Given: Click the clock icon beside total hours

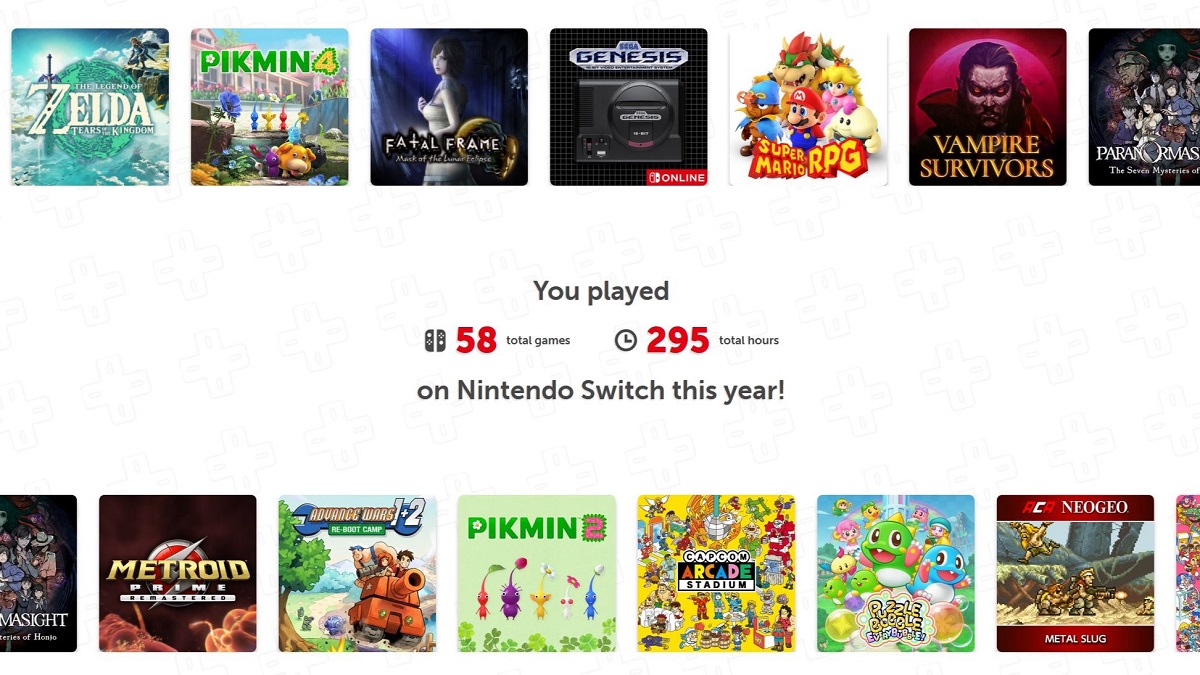Looking at the screenshot, I should pyautogui.click(x=628, y=340).
